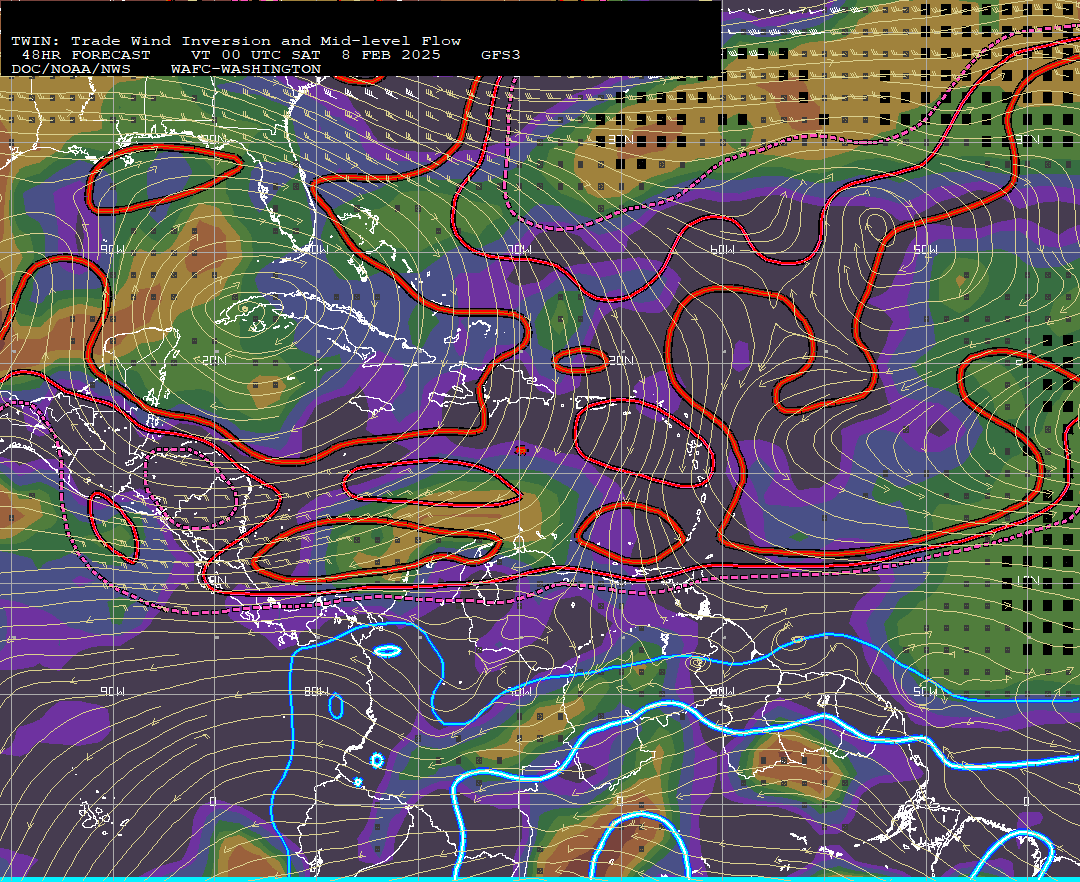Click the '30N' label on the 65W meridian
The height and width of the screenshot is (882, 1080).
pos(621,140)
